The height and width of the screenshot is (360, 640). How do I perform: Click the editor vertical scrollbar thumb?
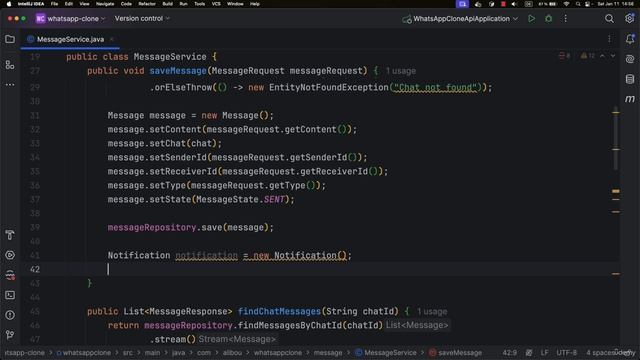tap(616, 139)
